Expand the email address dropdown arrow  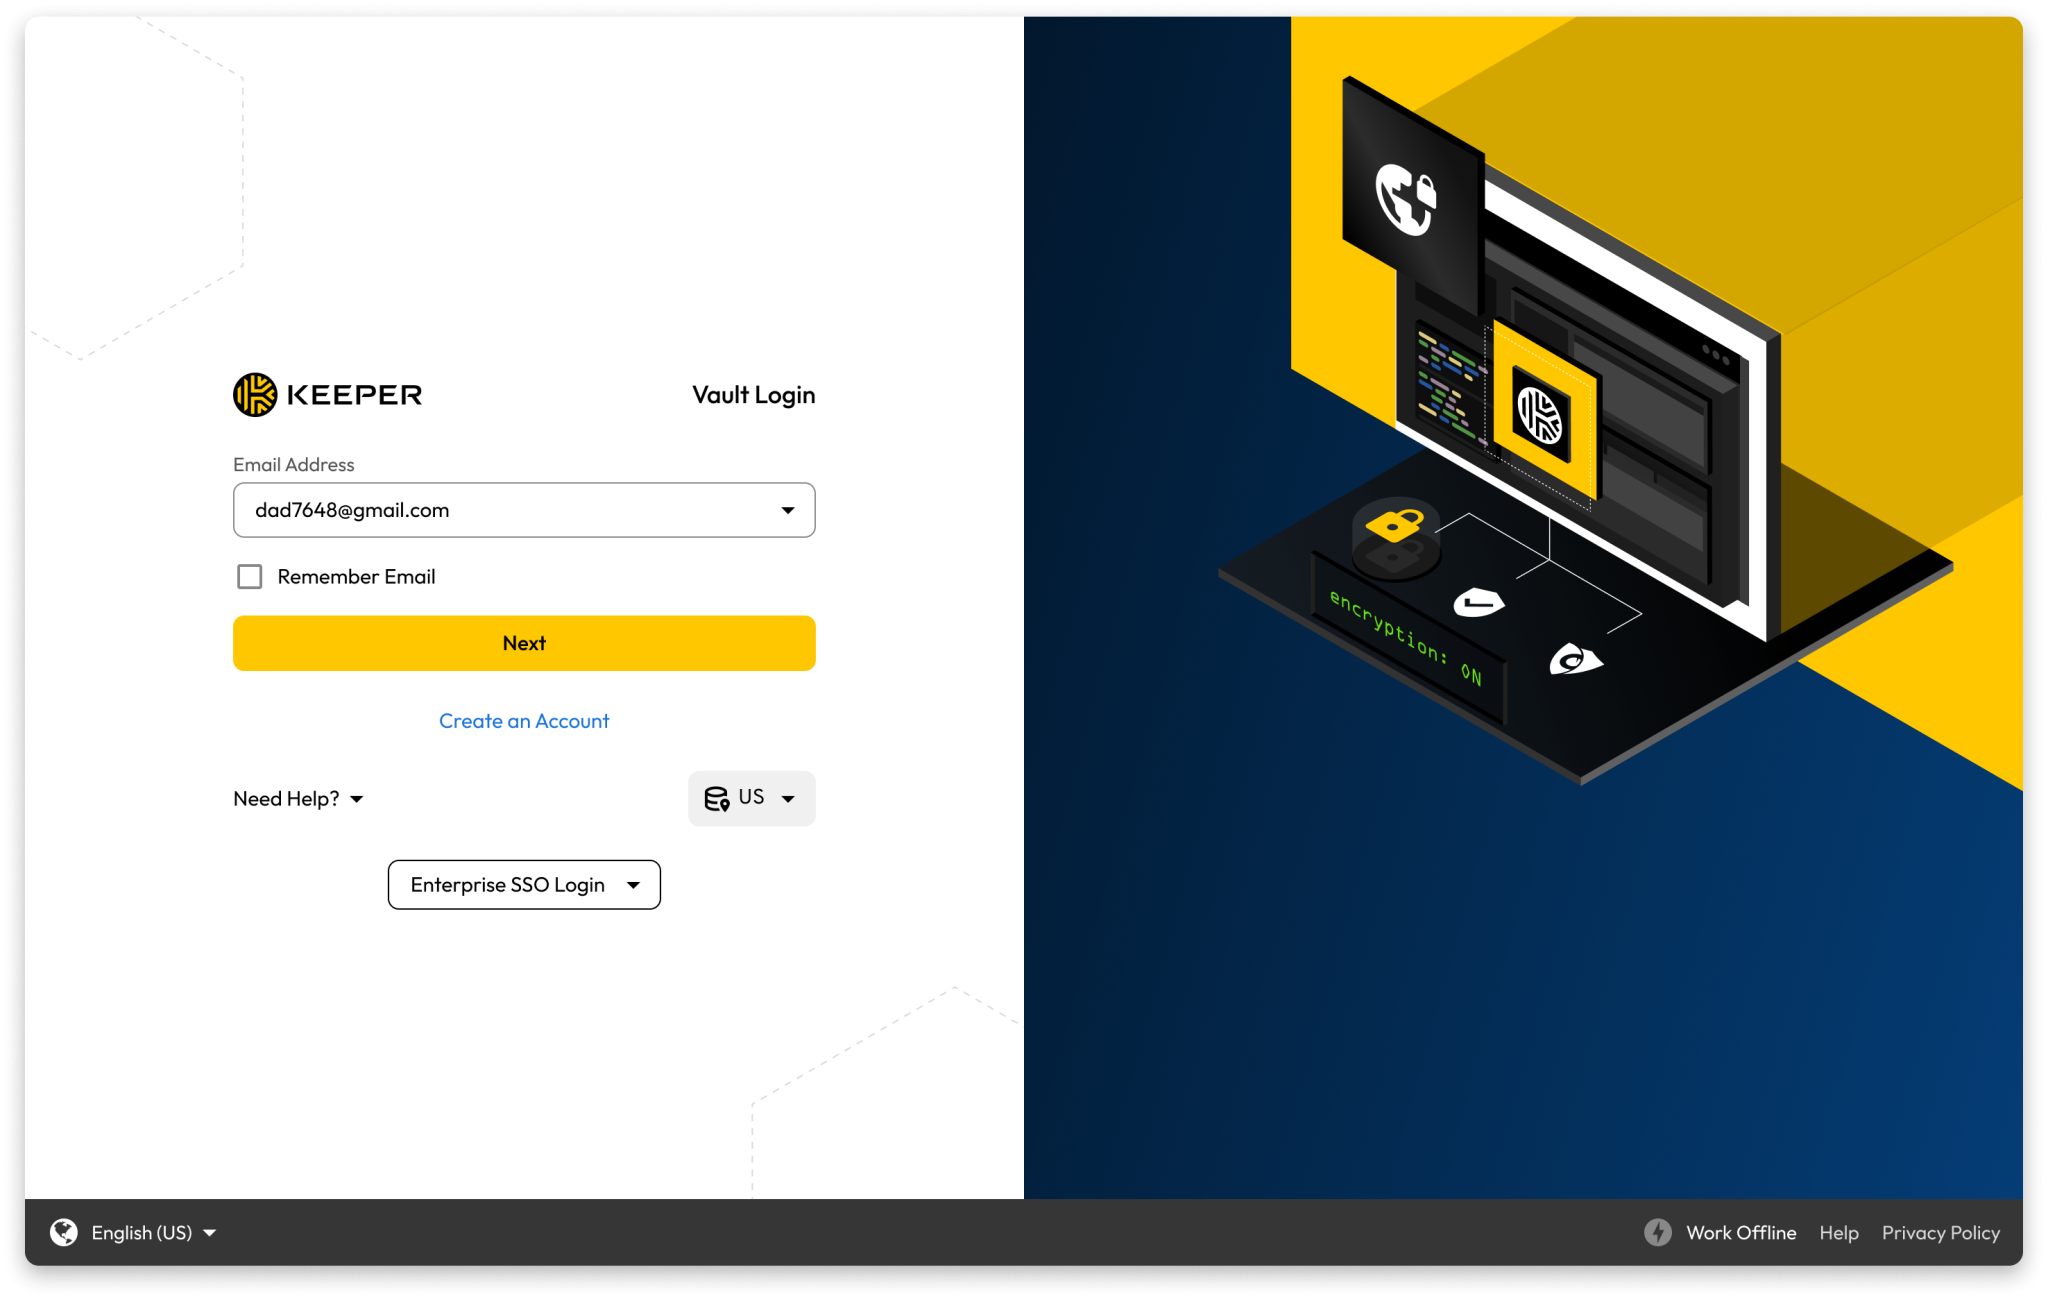[x=788, y=510]
